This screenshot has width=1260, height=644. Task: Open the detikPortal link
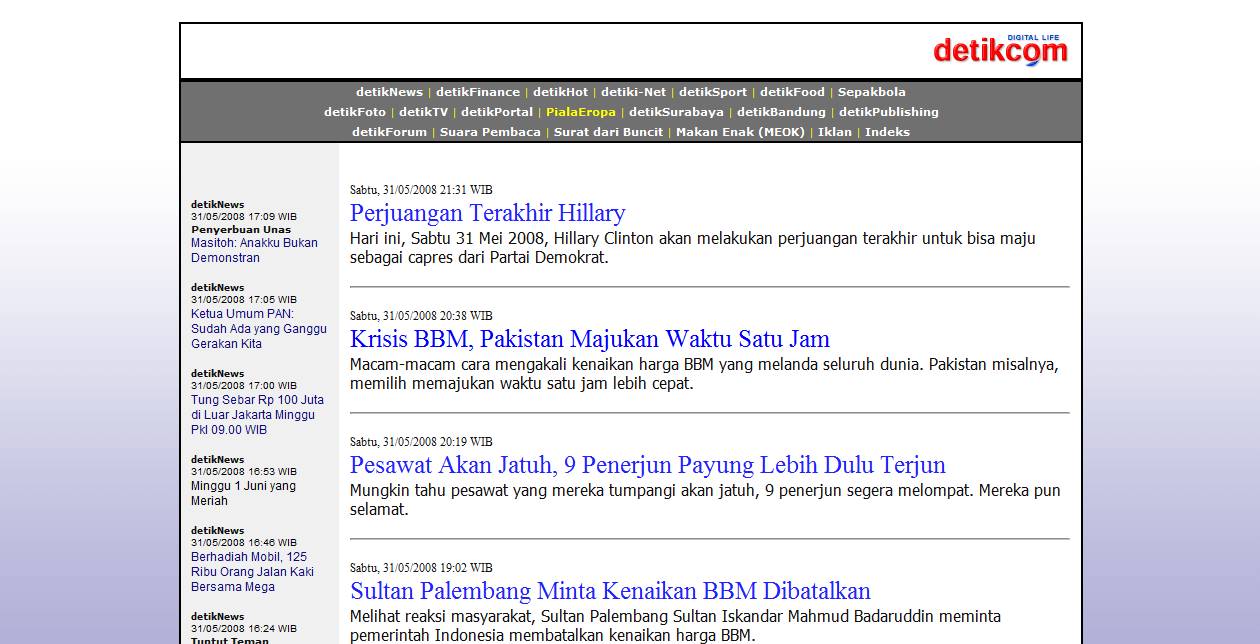point(497,112)
